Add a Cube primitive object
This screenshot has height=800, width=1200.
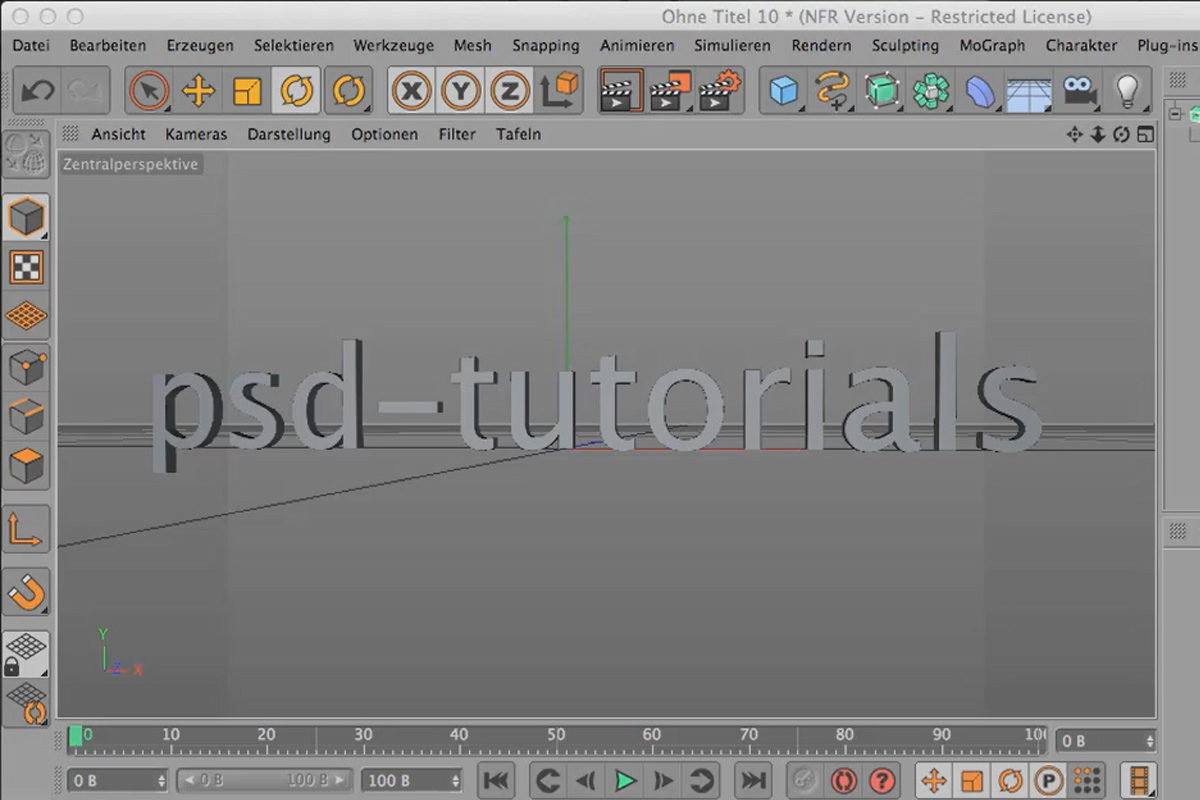(783, 91)
